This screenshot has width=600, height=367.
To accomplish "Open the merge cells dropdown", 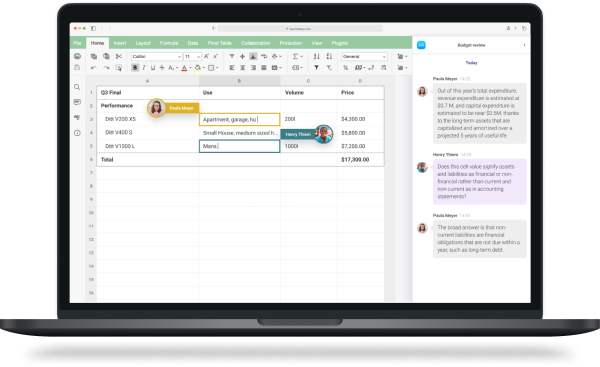I will pyautogui.click(x=277, y=68).
